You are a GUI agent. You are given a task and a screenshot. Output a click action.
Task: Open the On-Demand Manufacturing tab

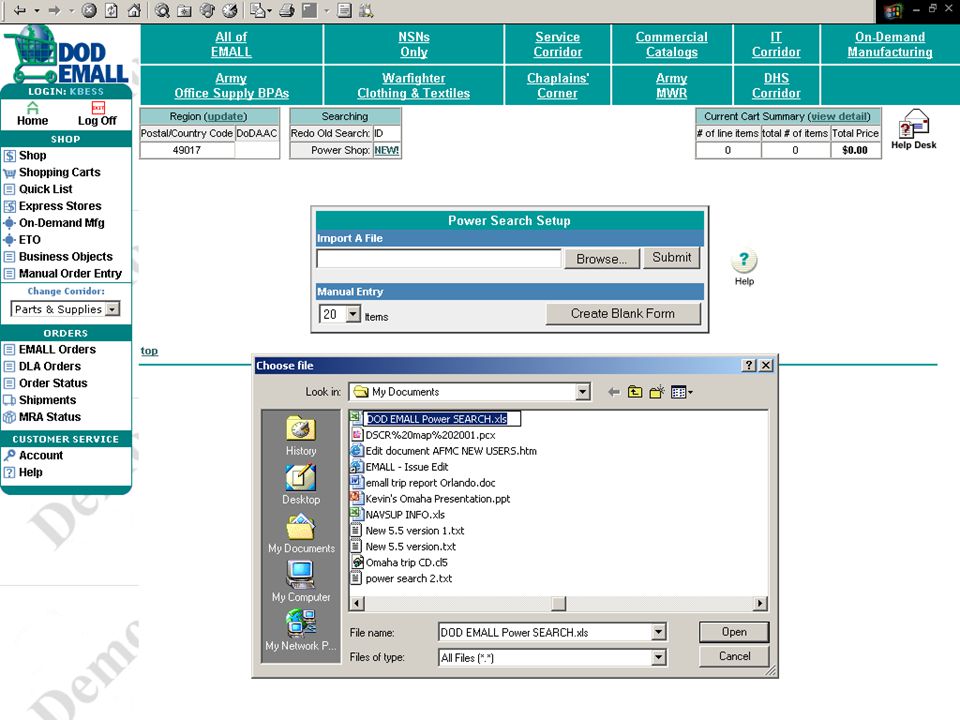890,44
